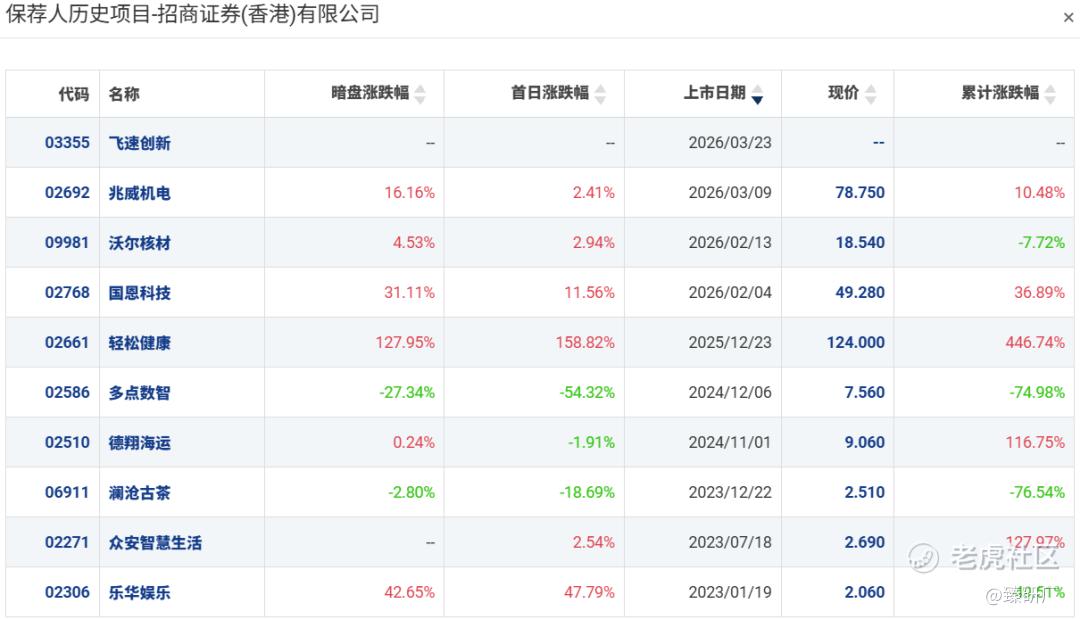Sort by 累计涨跌幅 column arrows

pyautogui.click(x=1050, y=94)
